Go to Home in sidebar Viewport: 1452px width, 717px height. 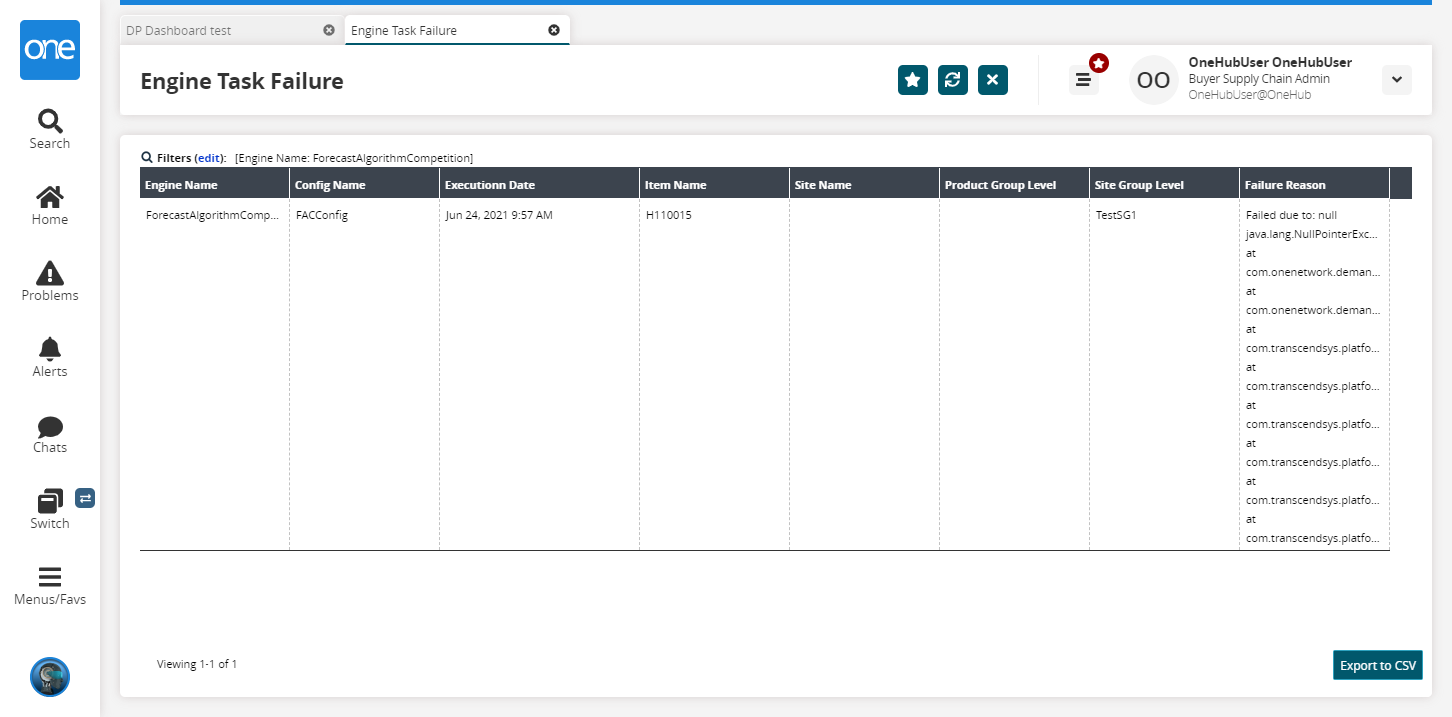50,197
